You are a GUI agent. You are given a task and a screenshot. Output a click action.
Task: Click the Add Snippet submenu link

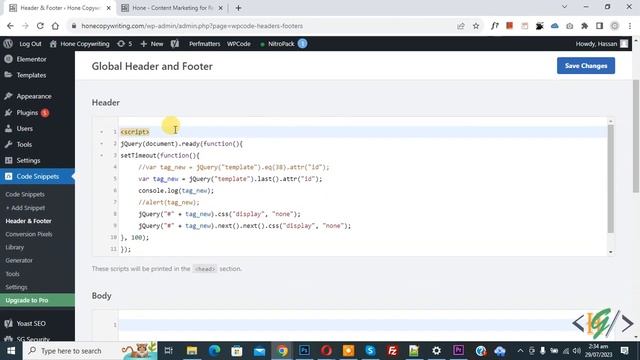25,208
